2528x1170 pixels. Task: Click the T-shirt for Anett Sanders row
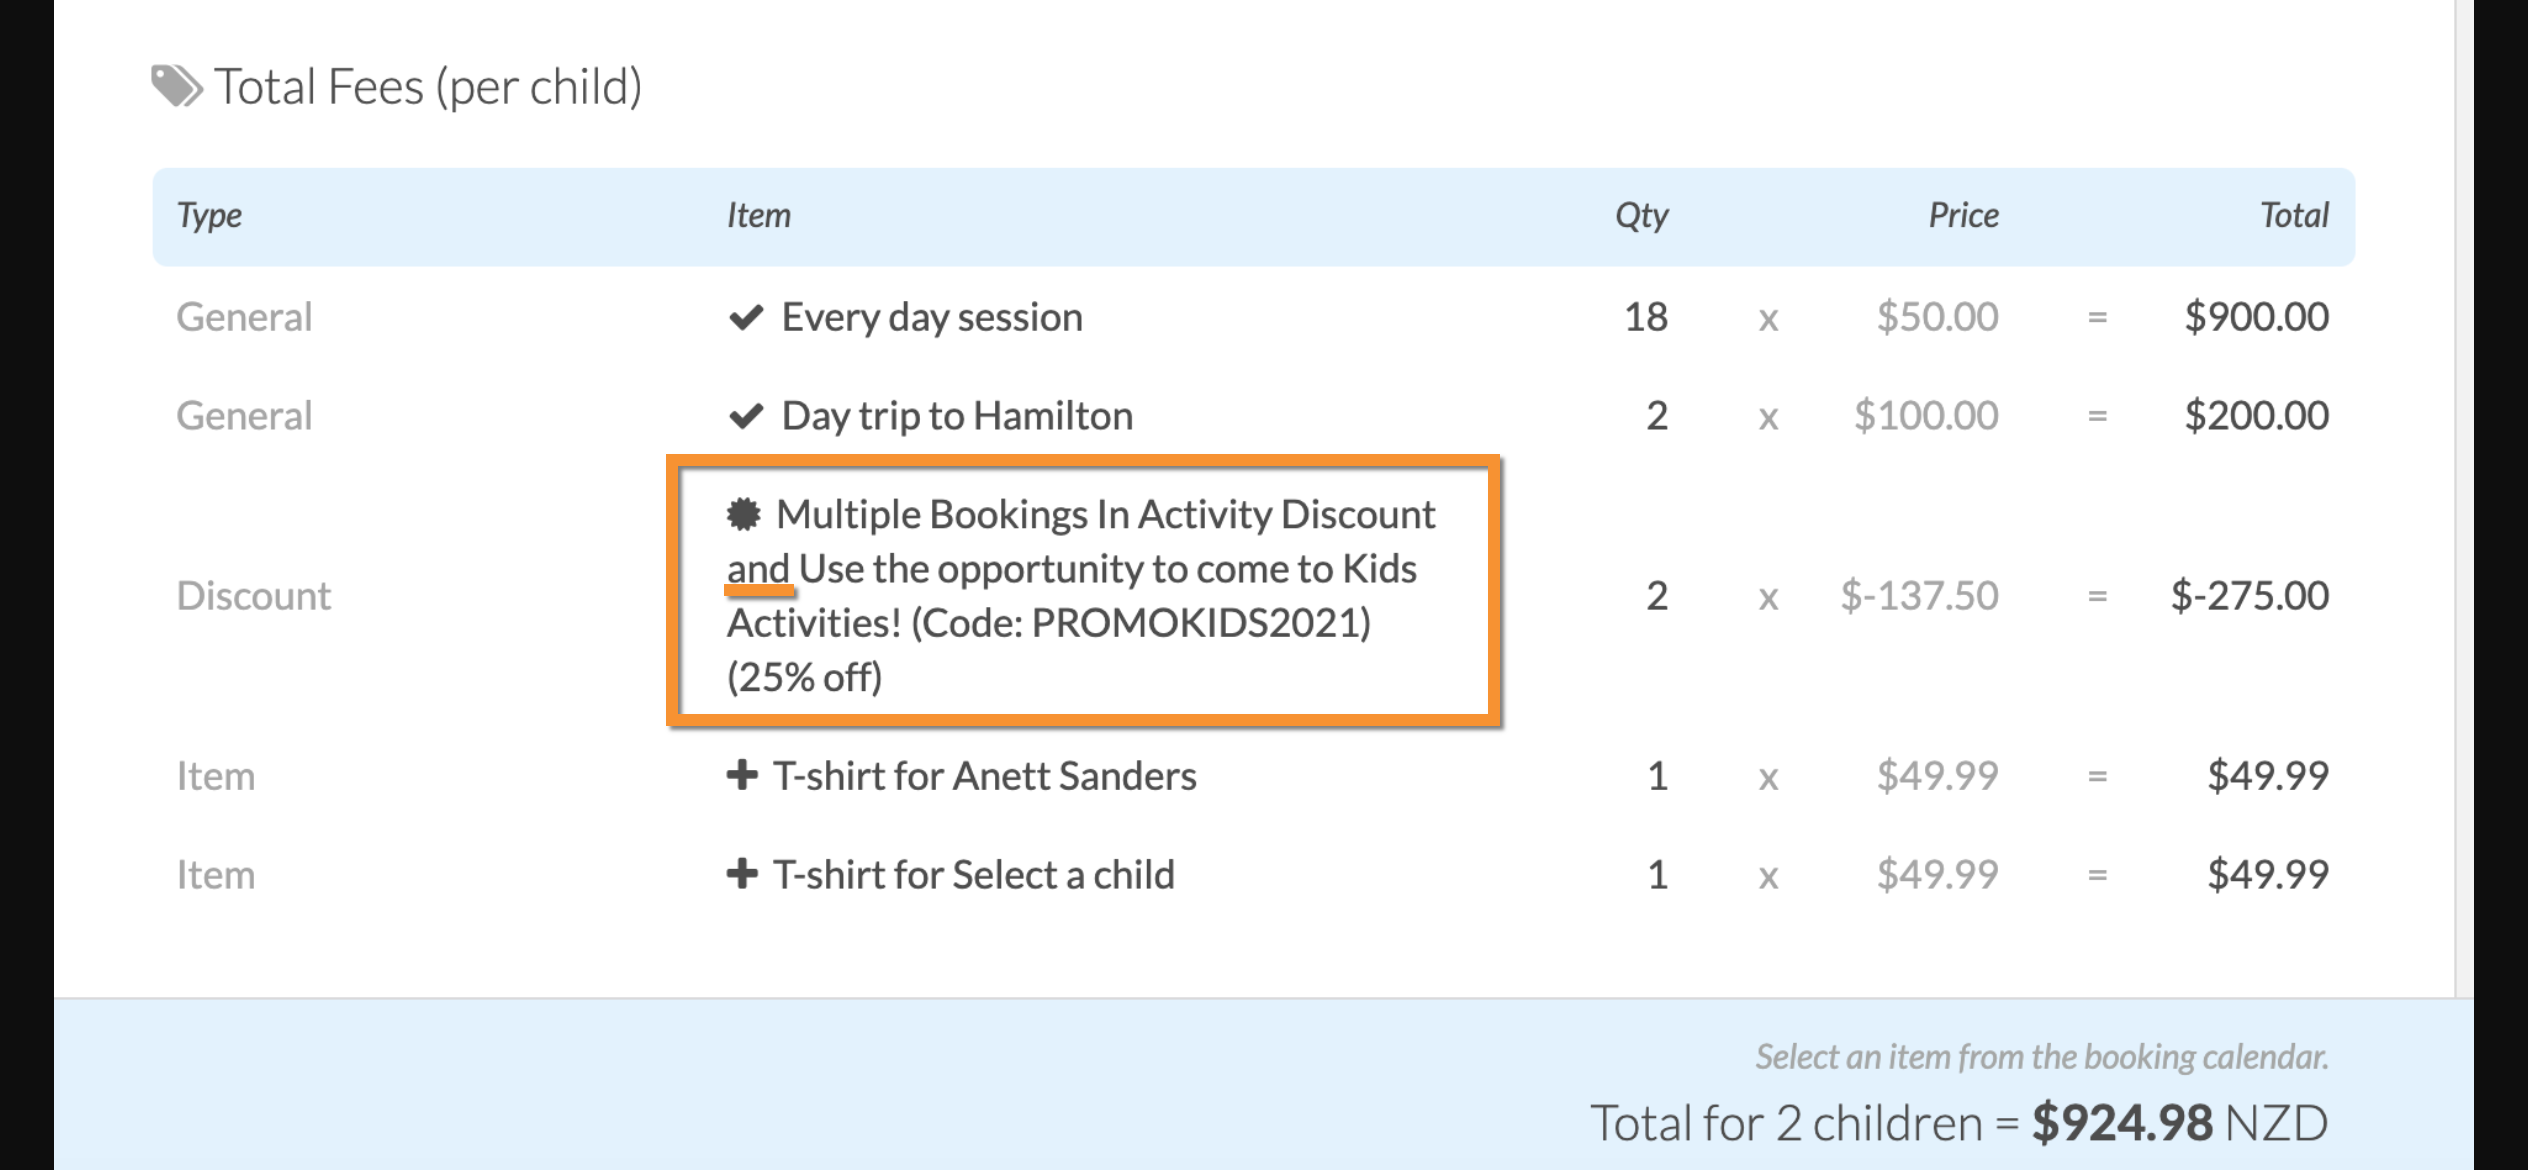click(x=1253, y=776)
